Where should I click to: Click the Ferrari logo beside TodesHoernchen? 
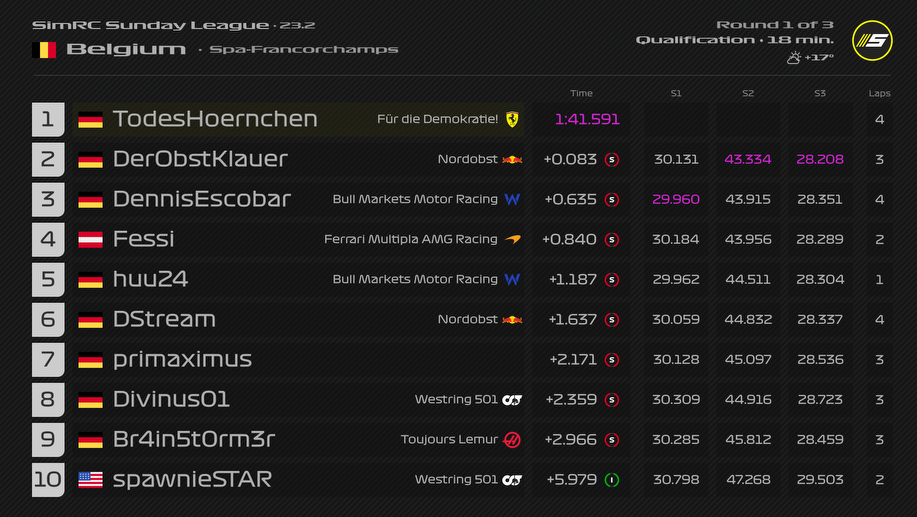[512, 119]
